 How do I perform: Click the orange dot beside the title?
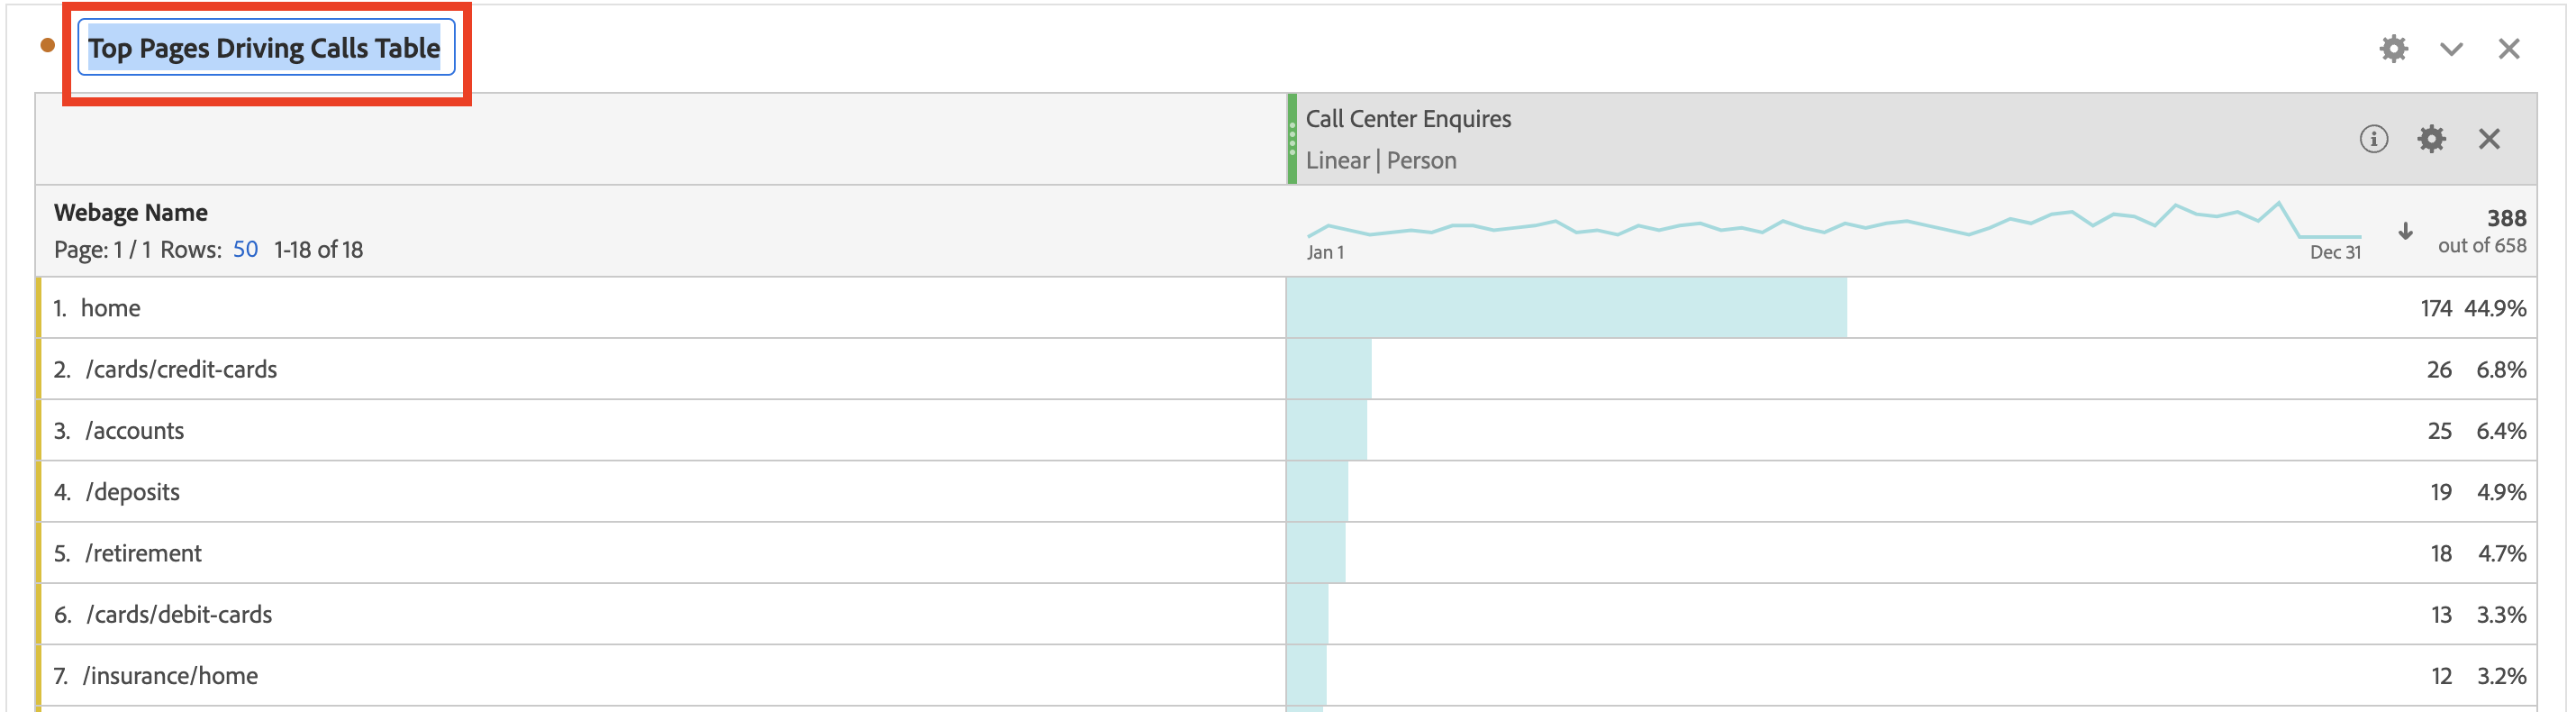coord(47,45)
